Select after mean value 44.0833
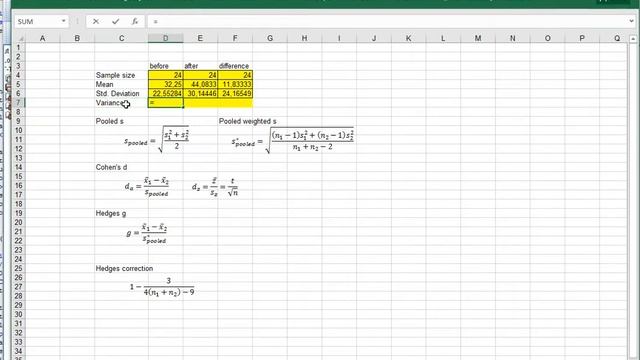 tap(200, 84)
